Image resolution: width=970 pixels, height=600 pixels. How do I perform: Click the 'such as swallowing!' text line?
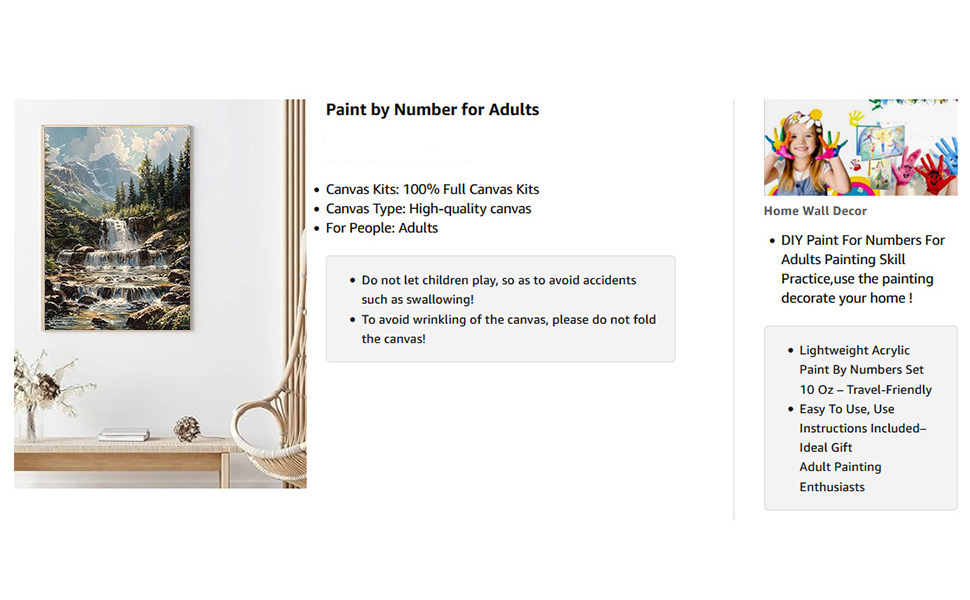[x=418, y=299]
